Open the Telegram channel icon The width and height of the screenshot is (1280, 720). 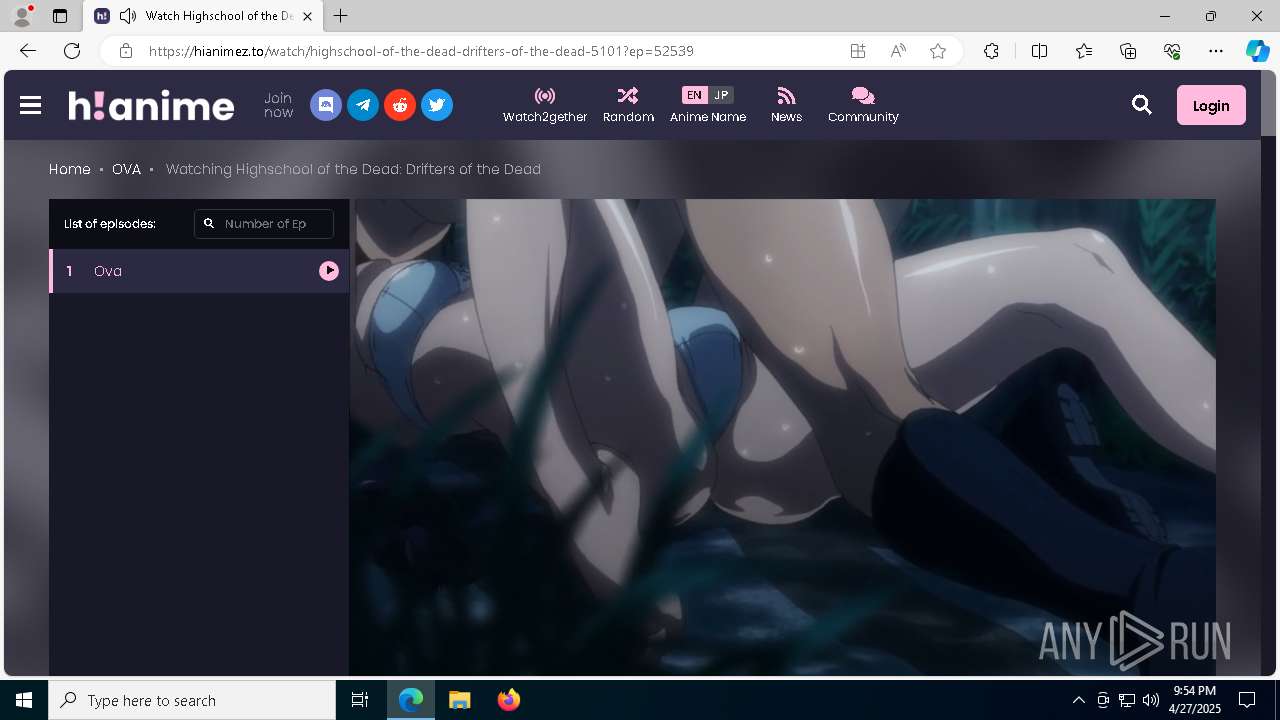(363, 105)
